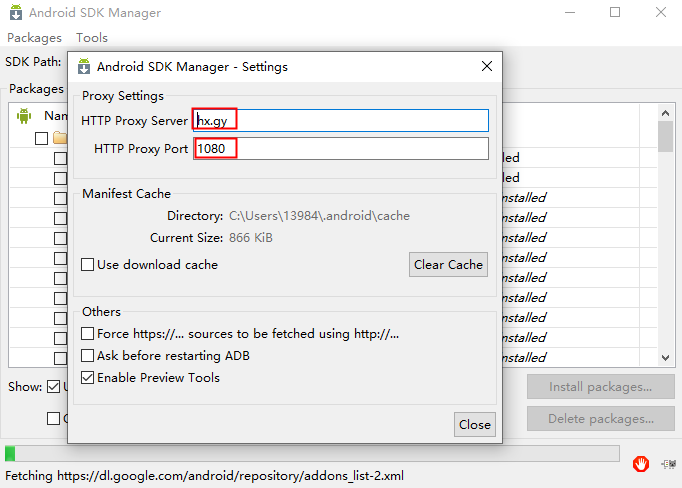Image resolution: width=682 pixels, height=488 pixels.
Task: Click the Close button in Settings dialog
Action: (475, 424)
